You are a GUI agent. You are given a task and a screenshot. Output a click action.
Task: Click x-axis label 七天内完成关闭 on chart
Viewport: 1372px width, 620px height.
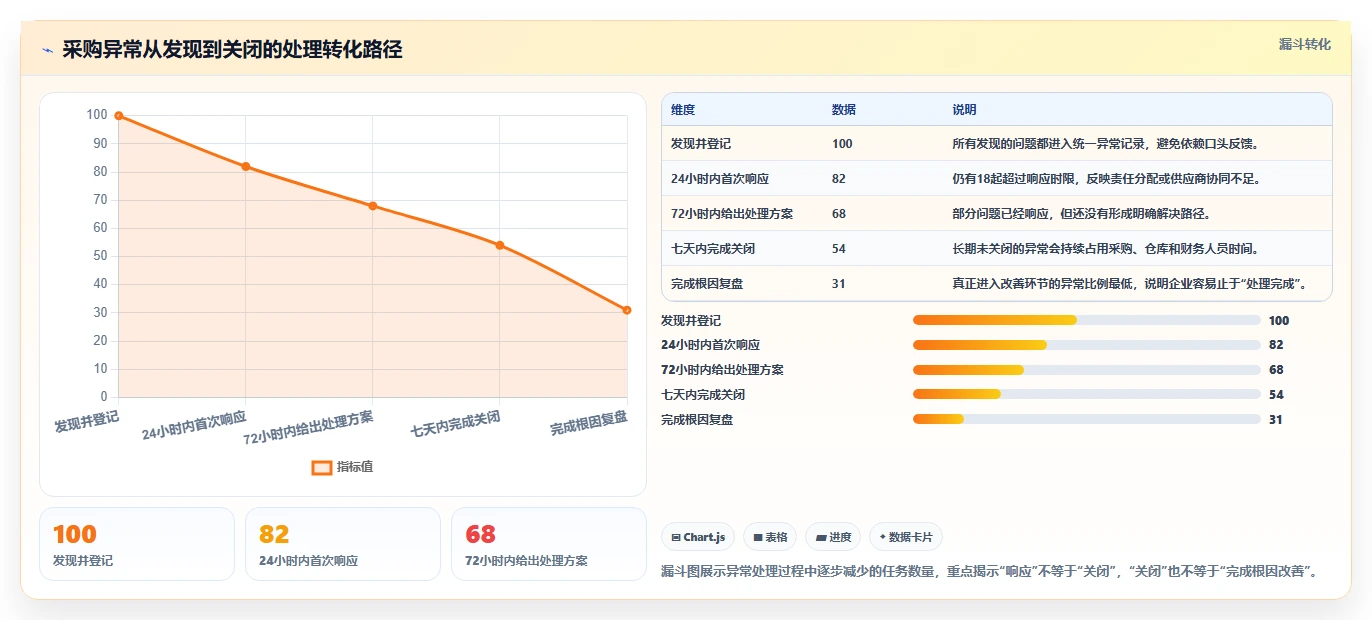[x=455, y=424]
